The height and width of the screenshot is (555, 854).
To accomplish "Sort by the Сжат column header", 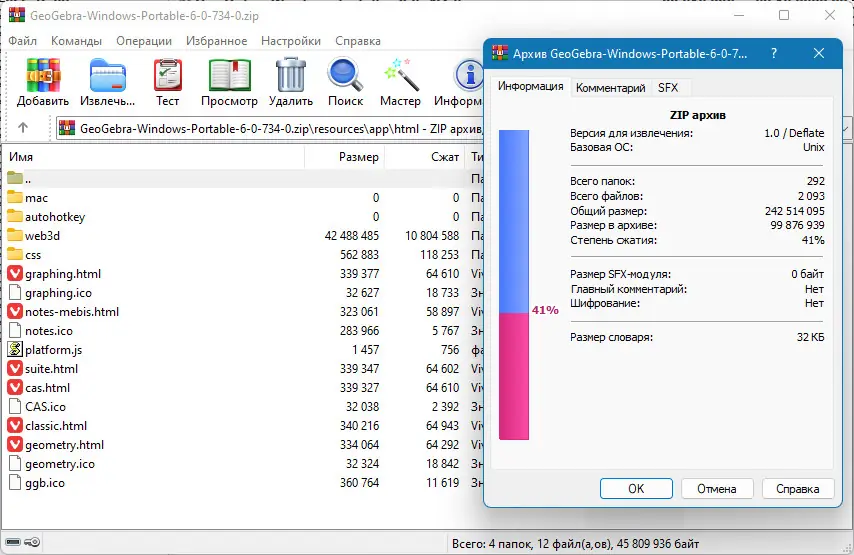I will (425, 157).
